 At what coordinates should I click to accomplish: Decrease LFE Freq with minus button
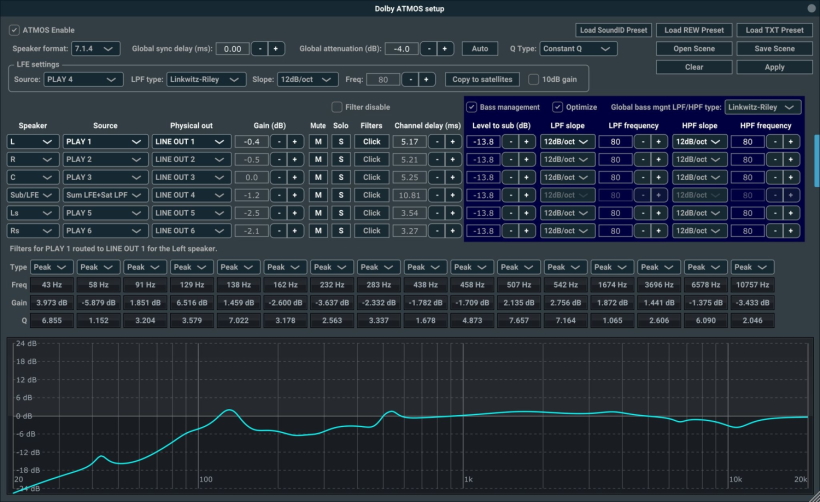point(411,79)
